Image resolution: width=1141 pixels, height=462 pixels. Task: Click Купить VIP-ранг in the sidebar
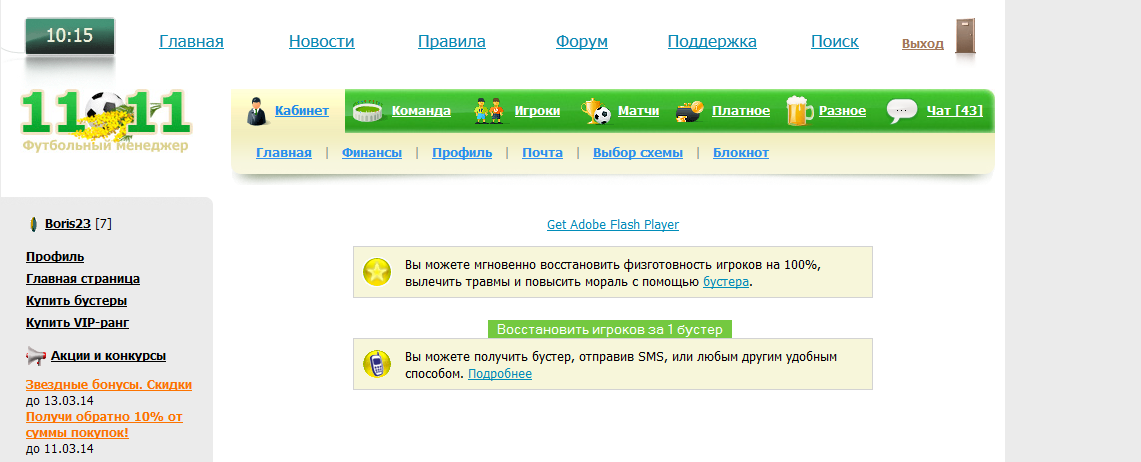(77, 323)
